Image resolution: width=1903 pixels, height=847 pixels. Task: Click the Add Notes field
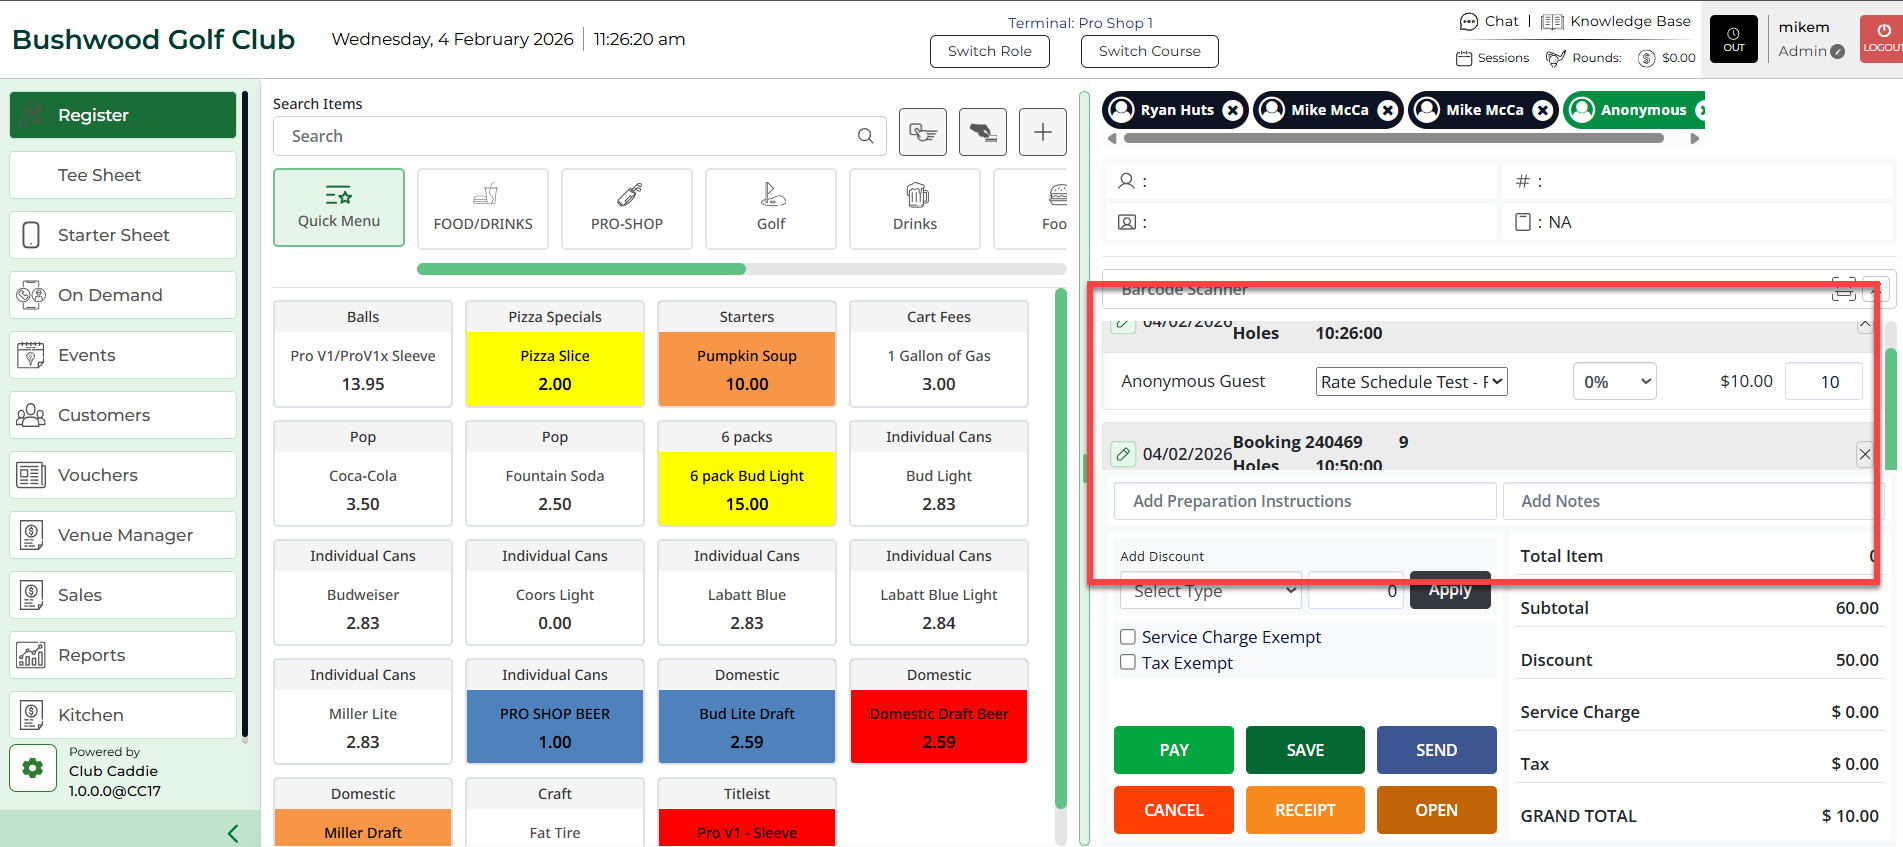coord(1685,501)
